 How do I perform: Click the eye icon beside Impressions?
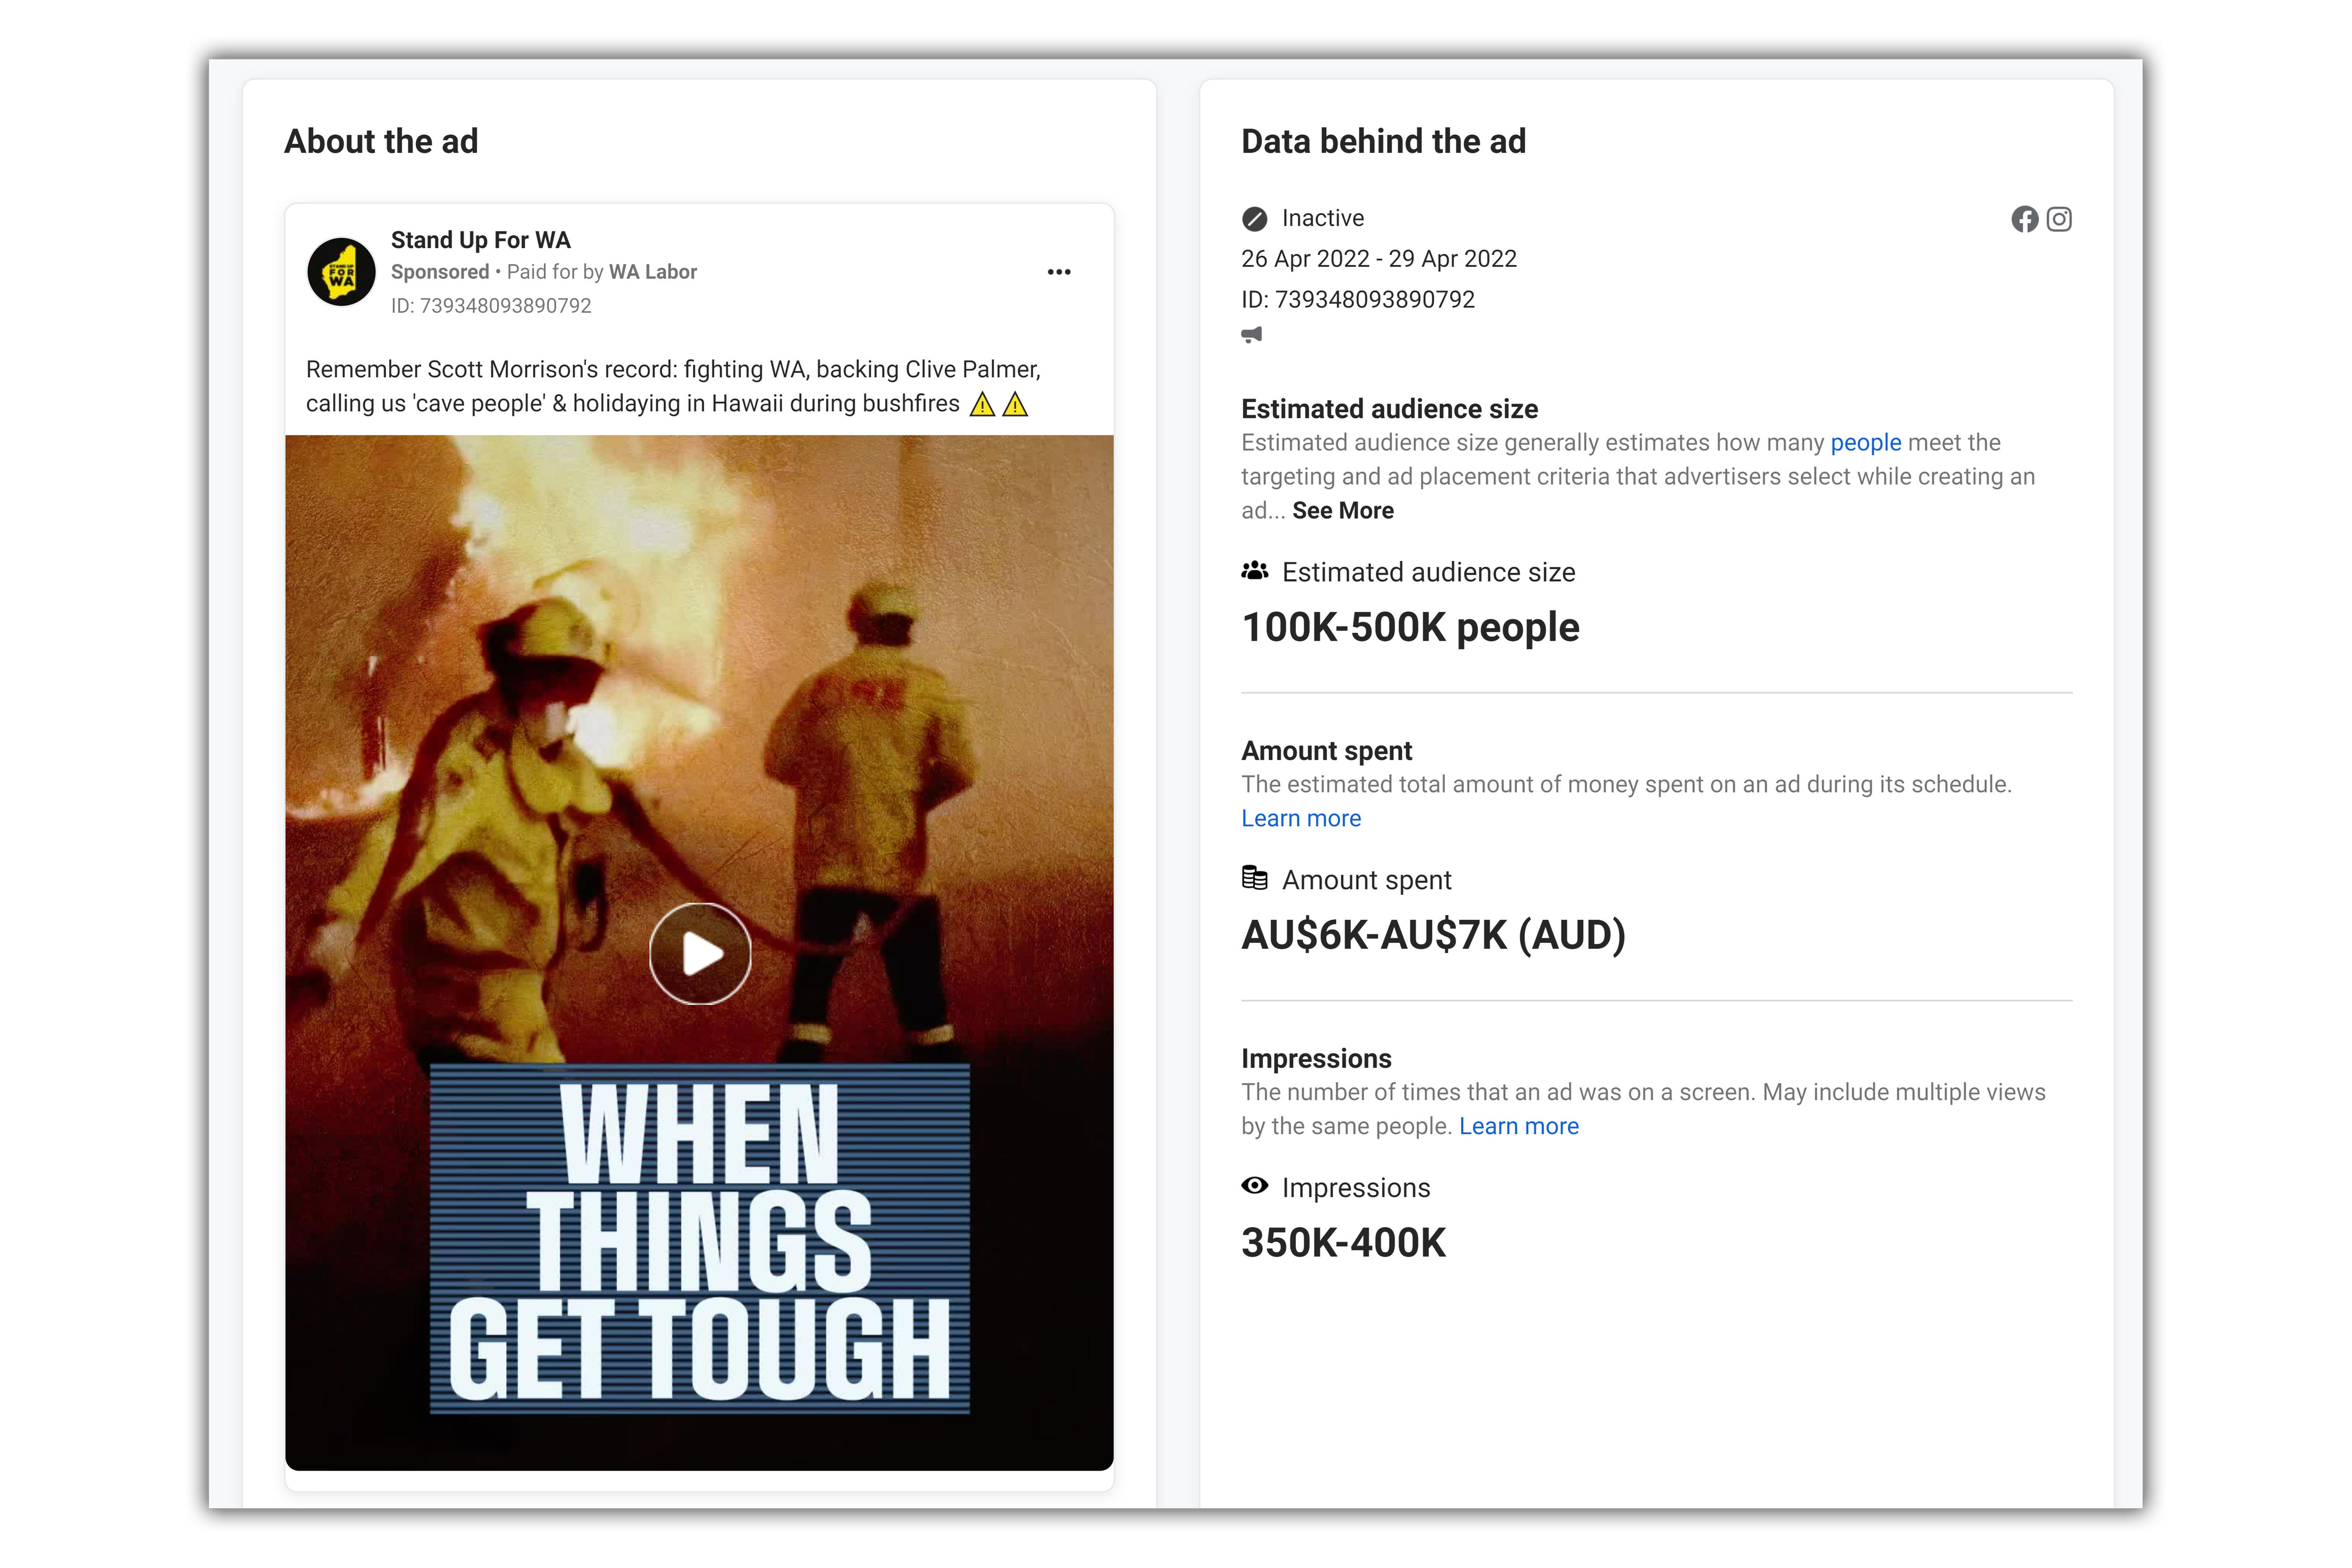[x=1254, y=1186]
